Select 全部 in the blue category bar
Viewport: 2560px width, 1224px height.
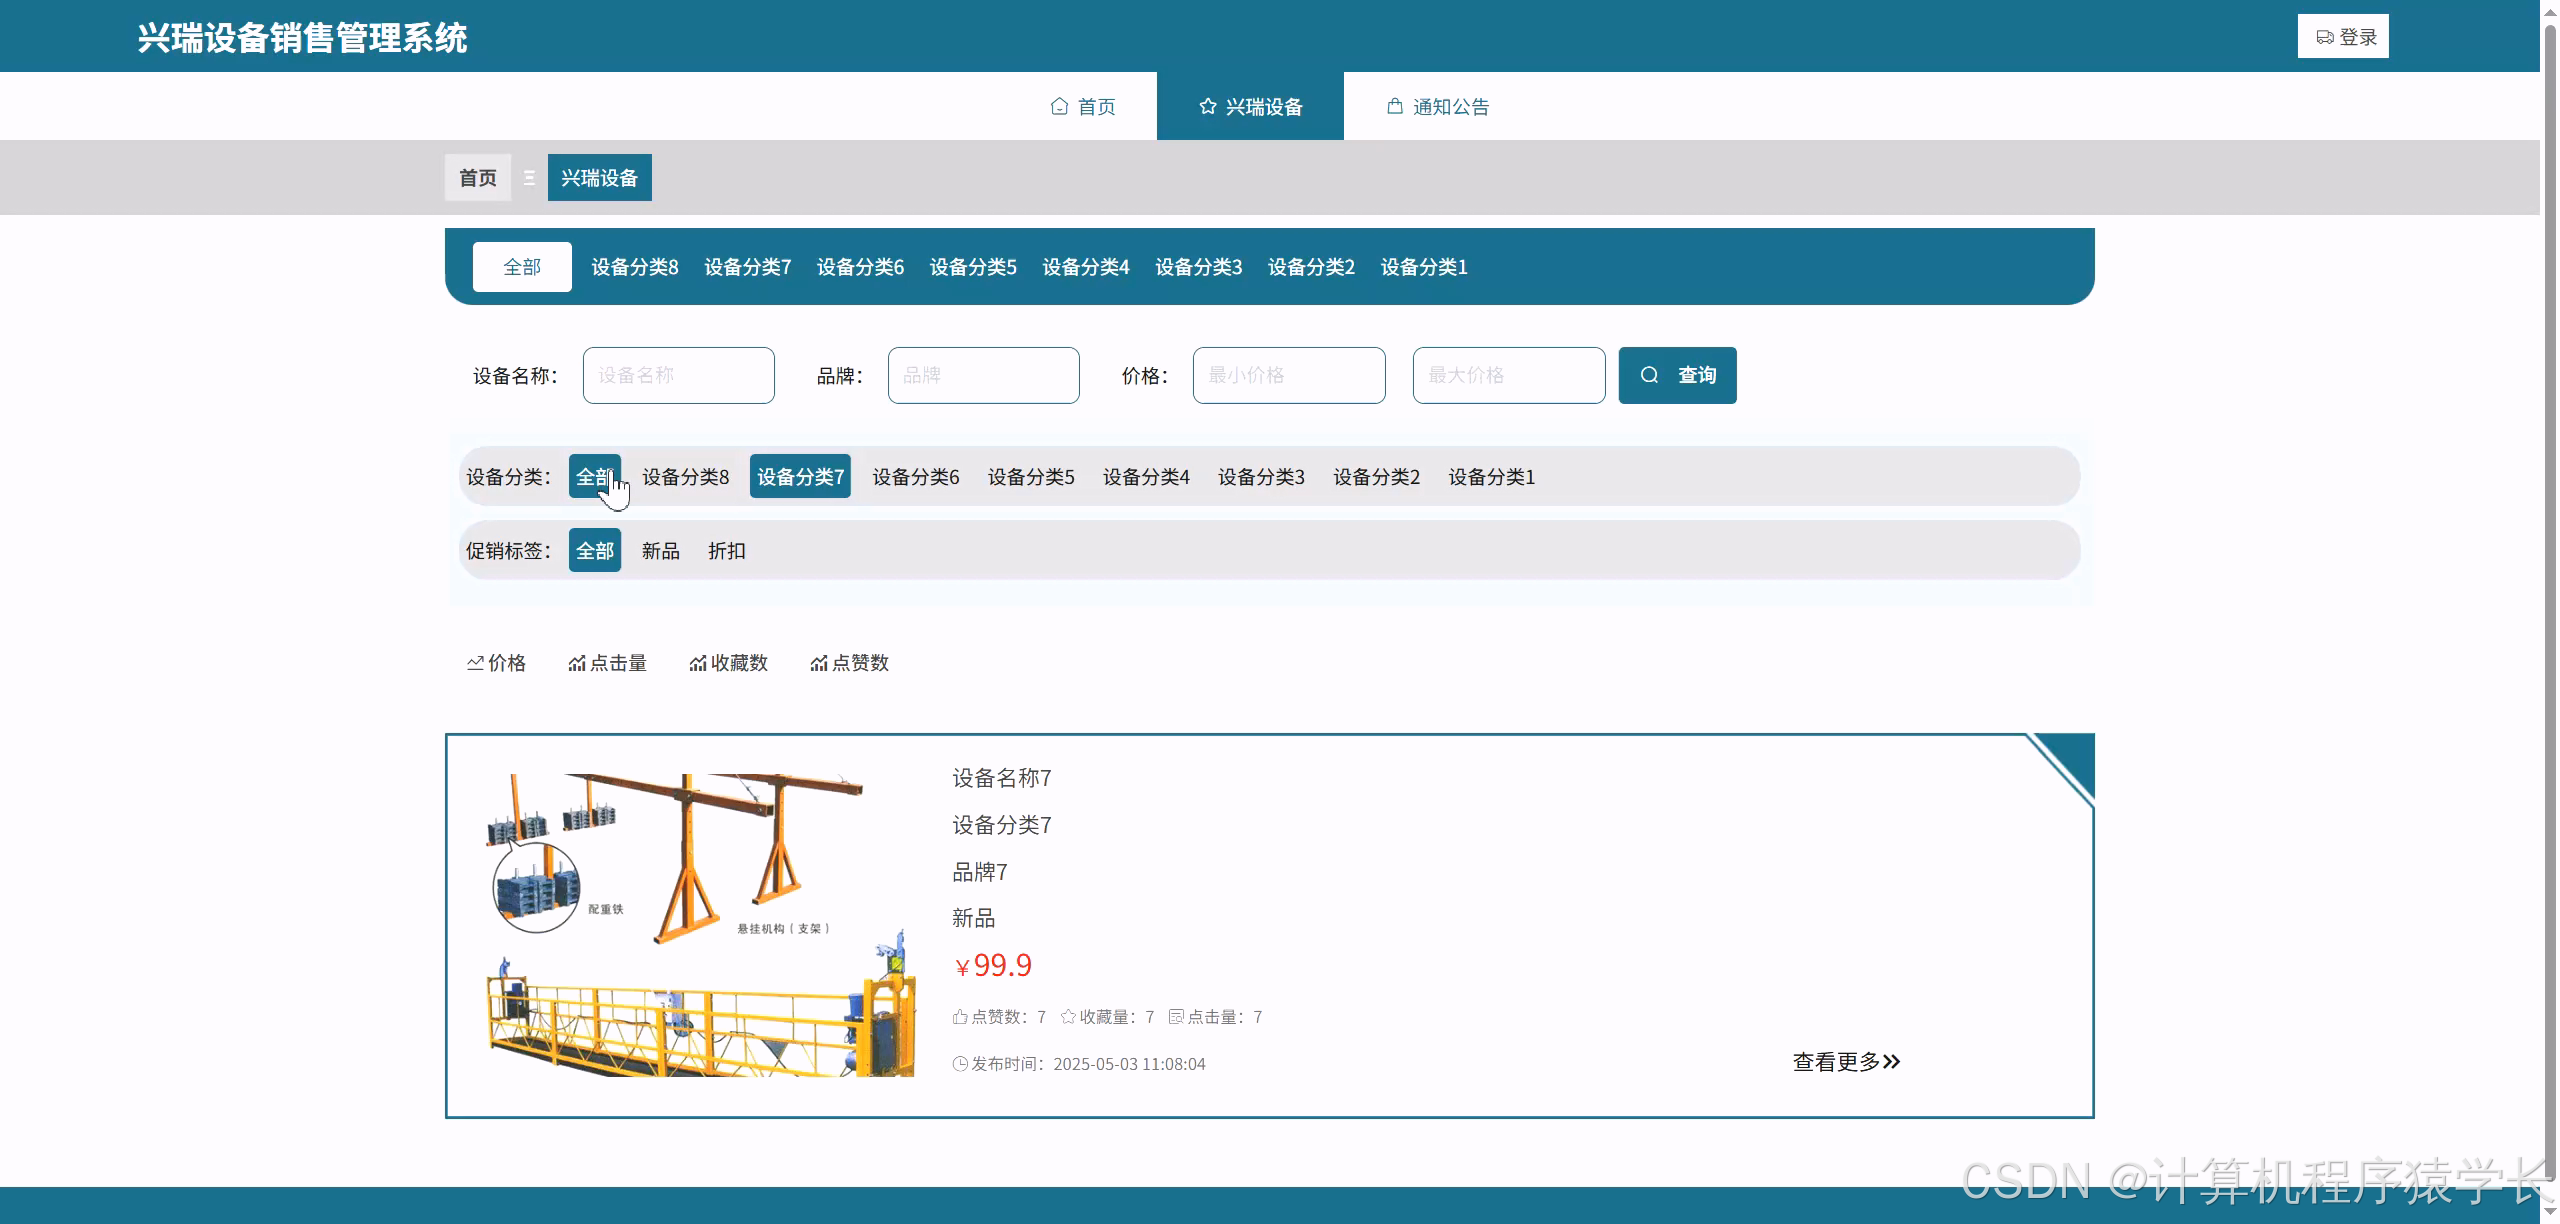pos(522,267)
